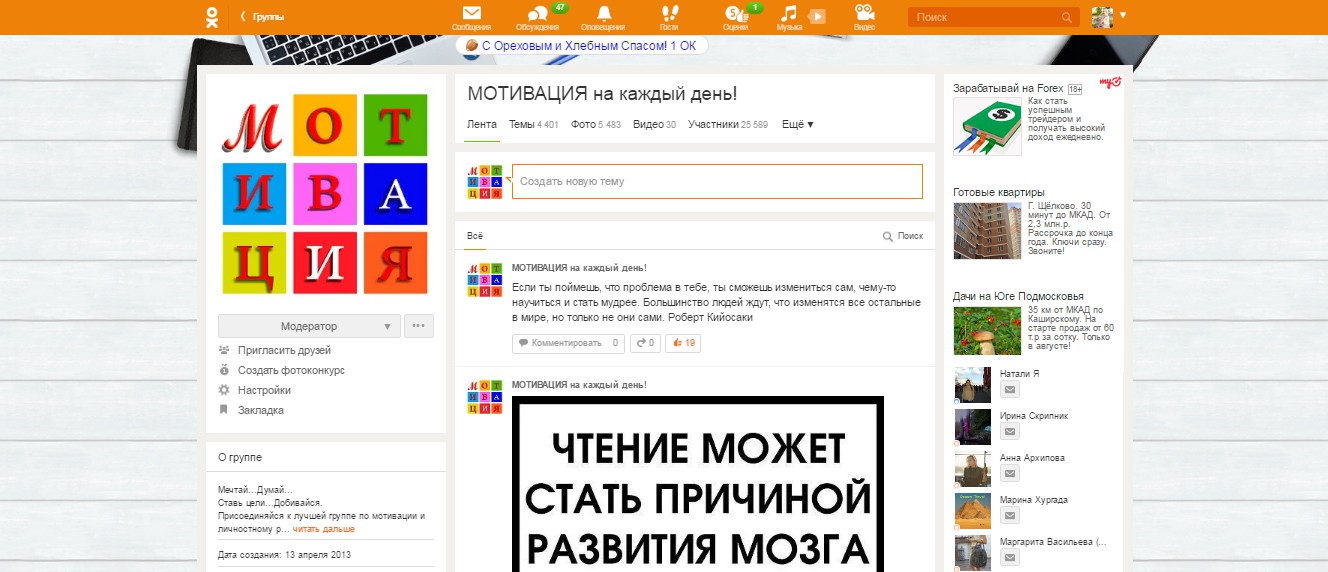Select the Лента tab
Viewport: 1328px width, 572px height.
coord(481,125)
